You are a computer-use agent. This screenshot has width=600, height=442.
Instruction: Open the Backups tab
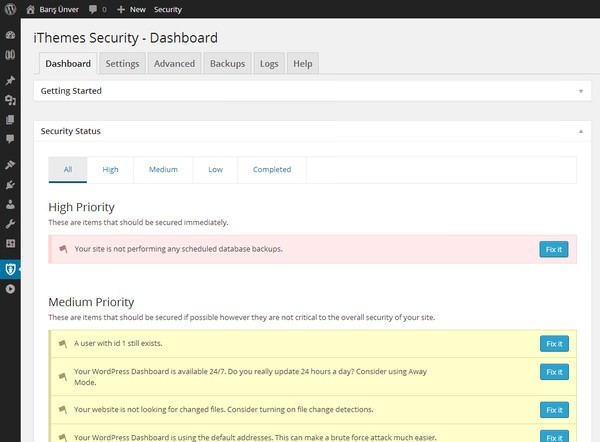click(227, 64)
